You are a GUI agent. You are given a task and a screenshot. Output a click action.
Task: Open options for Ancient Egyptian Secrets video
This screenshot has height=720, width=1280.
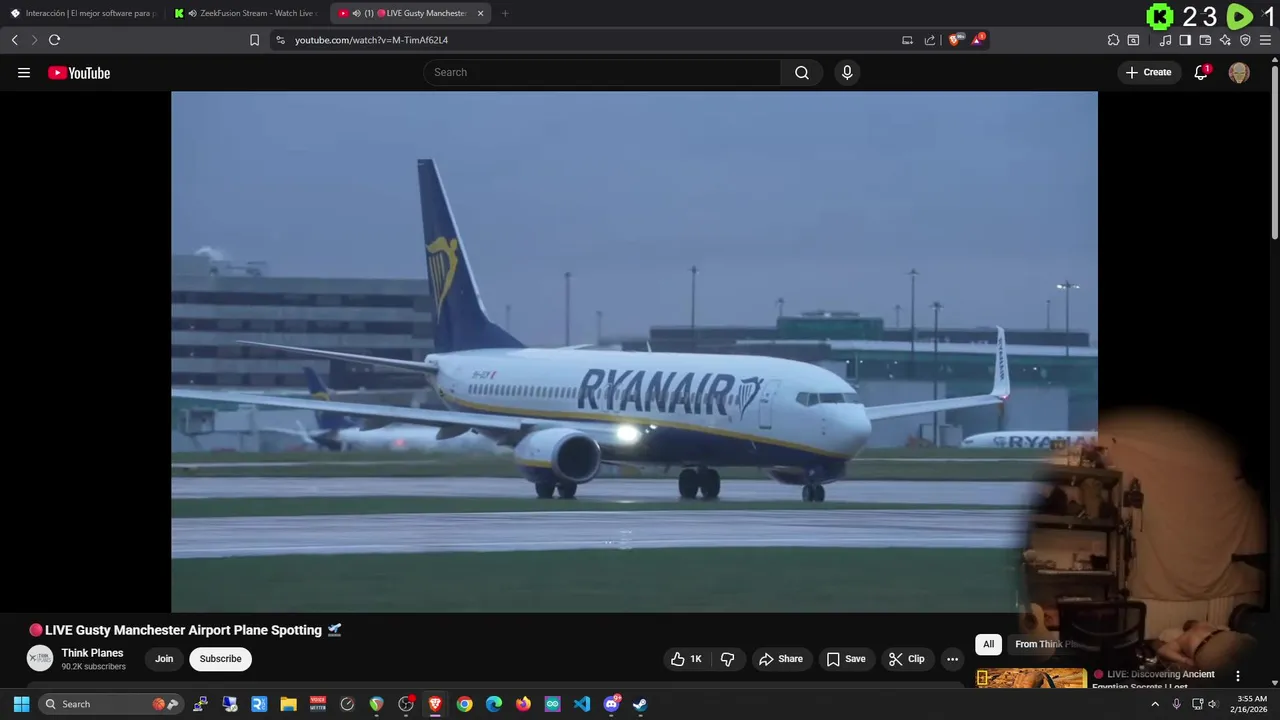(x=1237, y=676)
